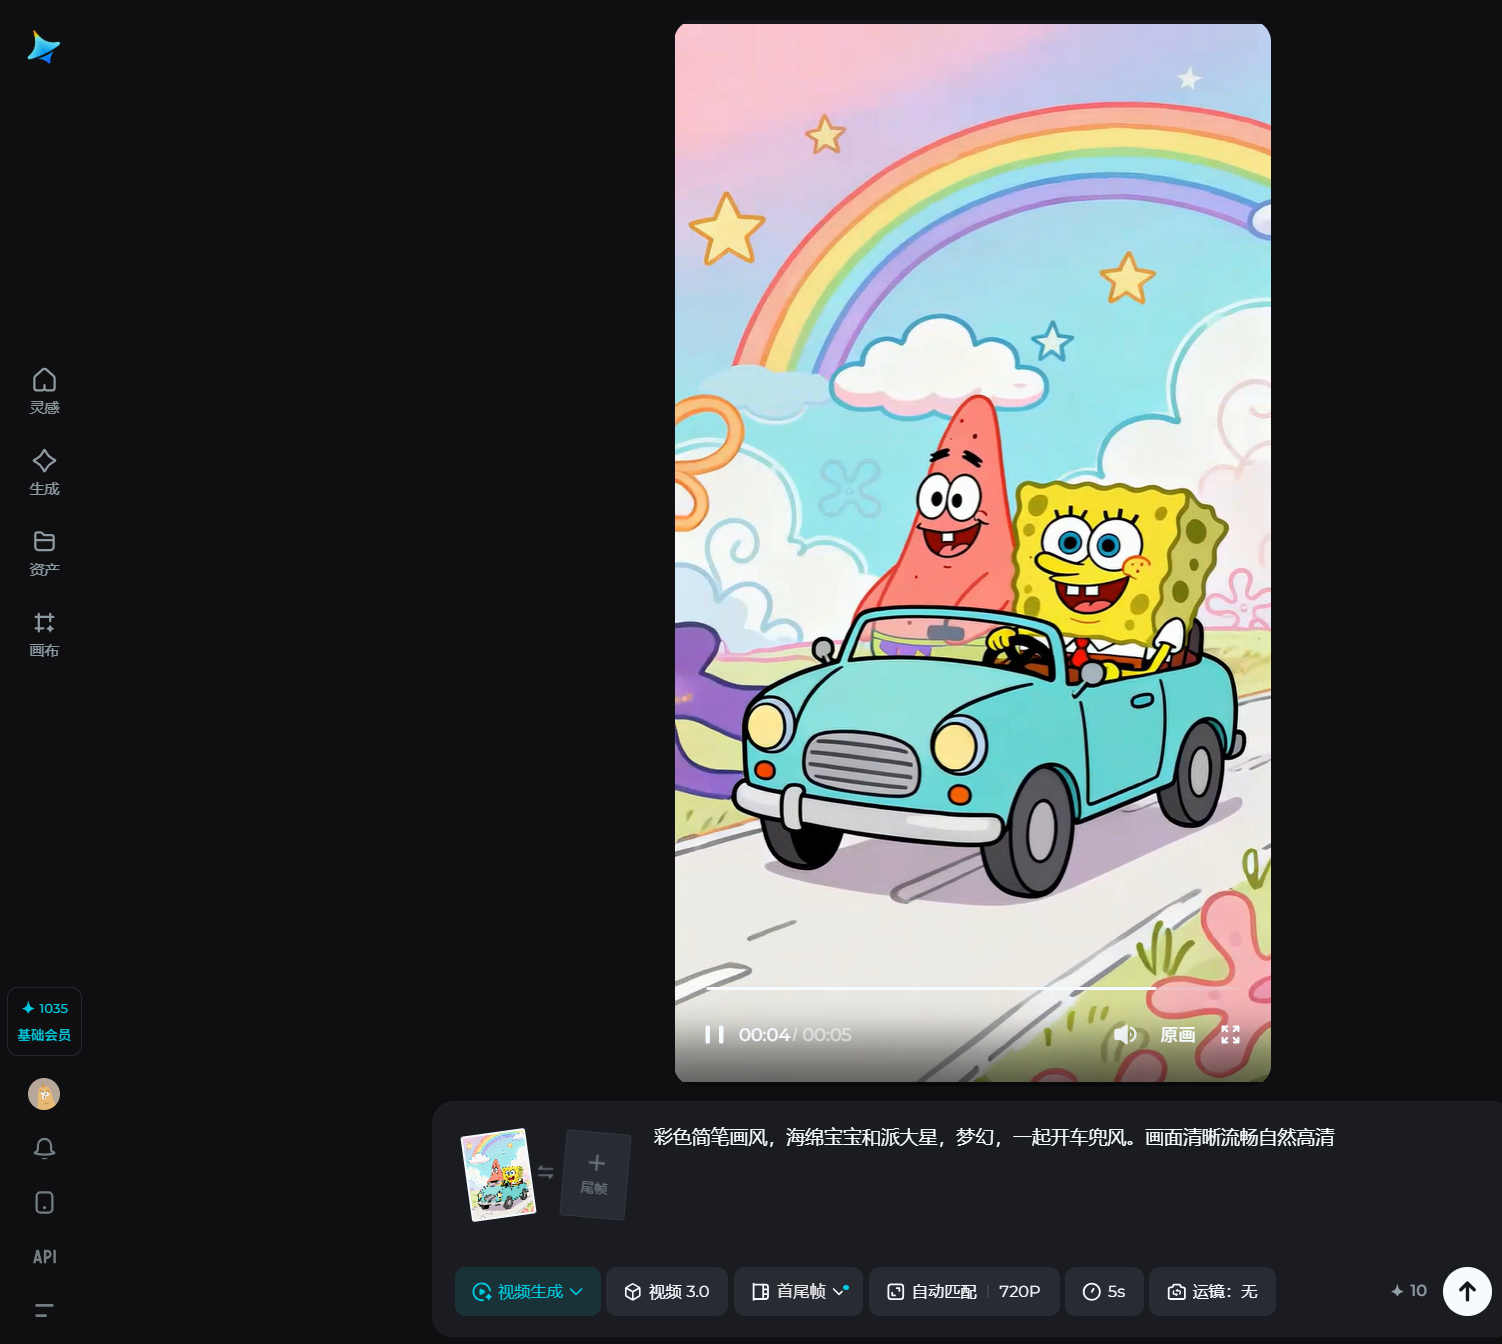This screenshot has width=1502, height=1344.
Task: Open the 灵感 home page
Action: pos(44,391)
